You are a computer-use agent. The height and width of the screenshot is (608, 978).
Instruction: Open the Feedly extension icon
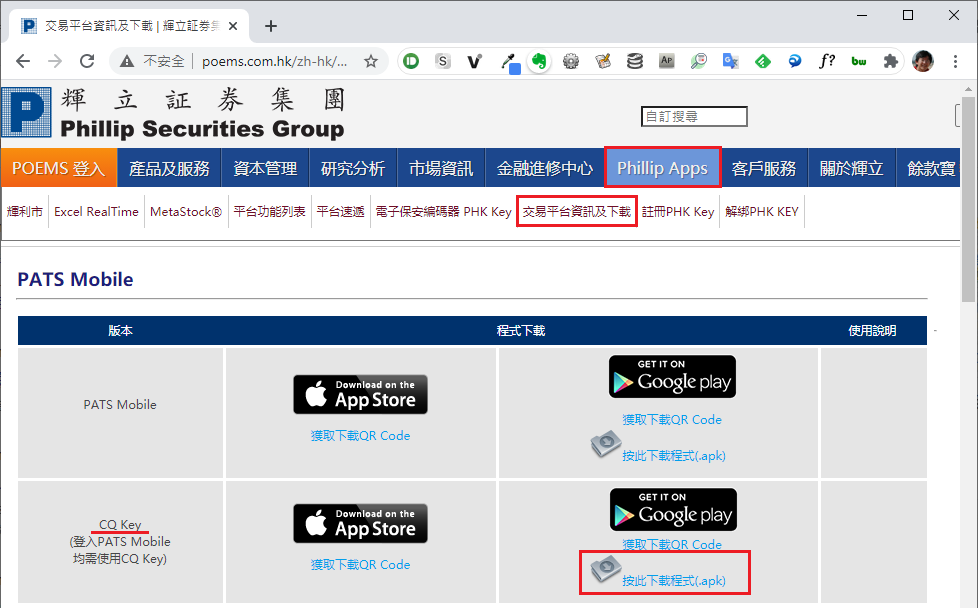click(x=762, y=61)
